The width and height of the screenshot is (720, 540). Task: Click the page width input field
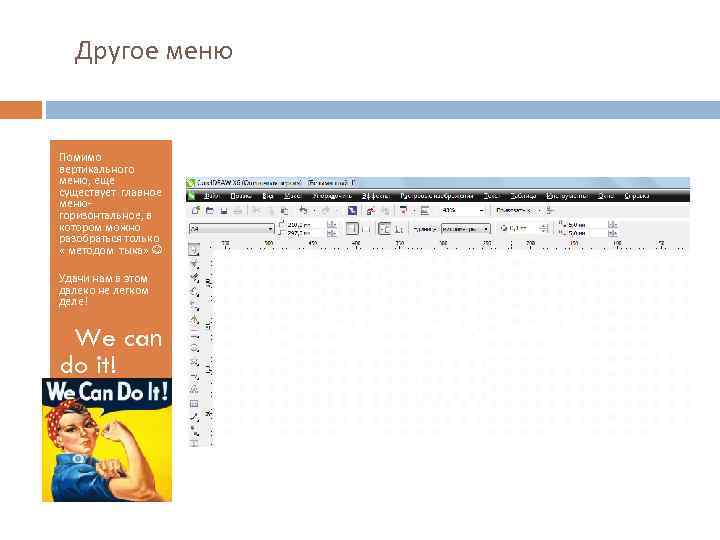(304, 225)
